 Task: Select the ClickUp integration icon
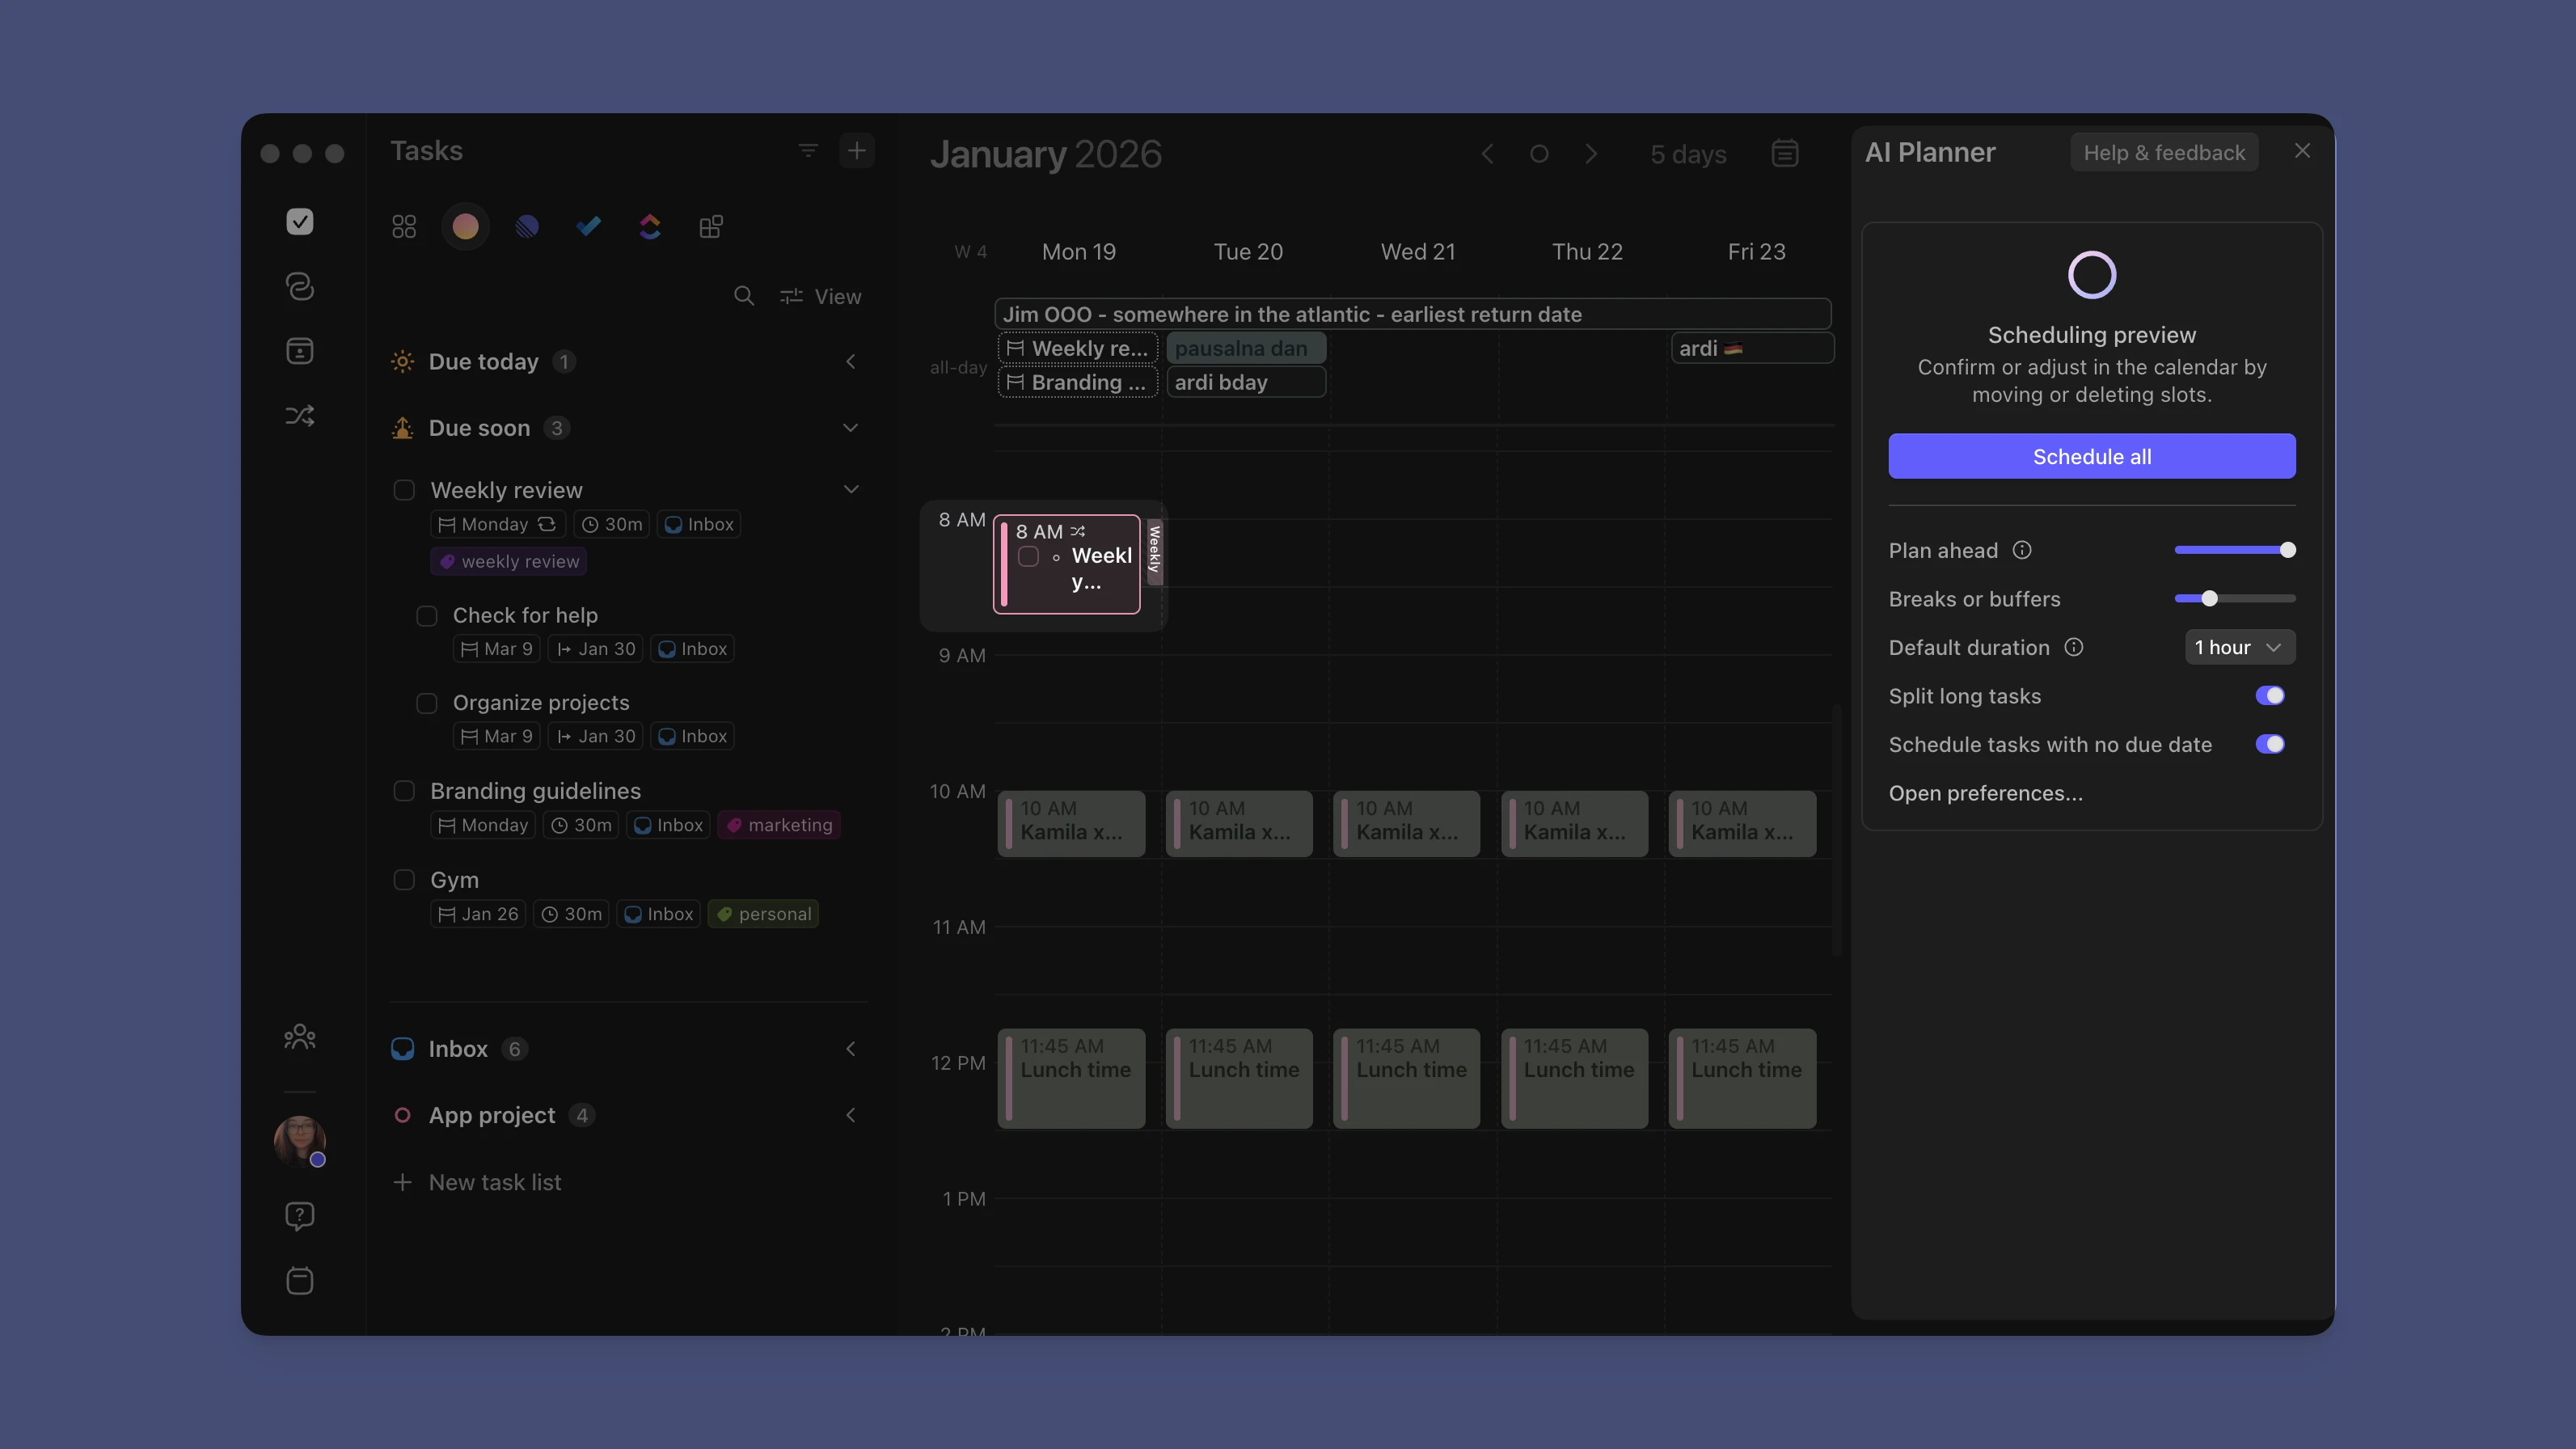(650, 226)
